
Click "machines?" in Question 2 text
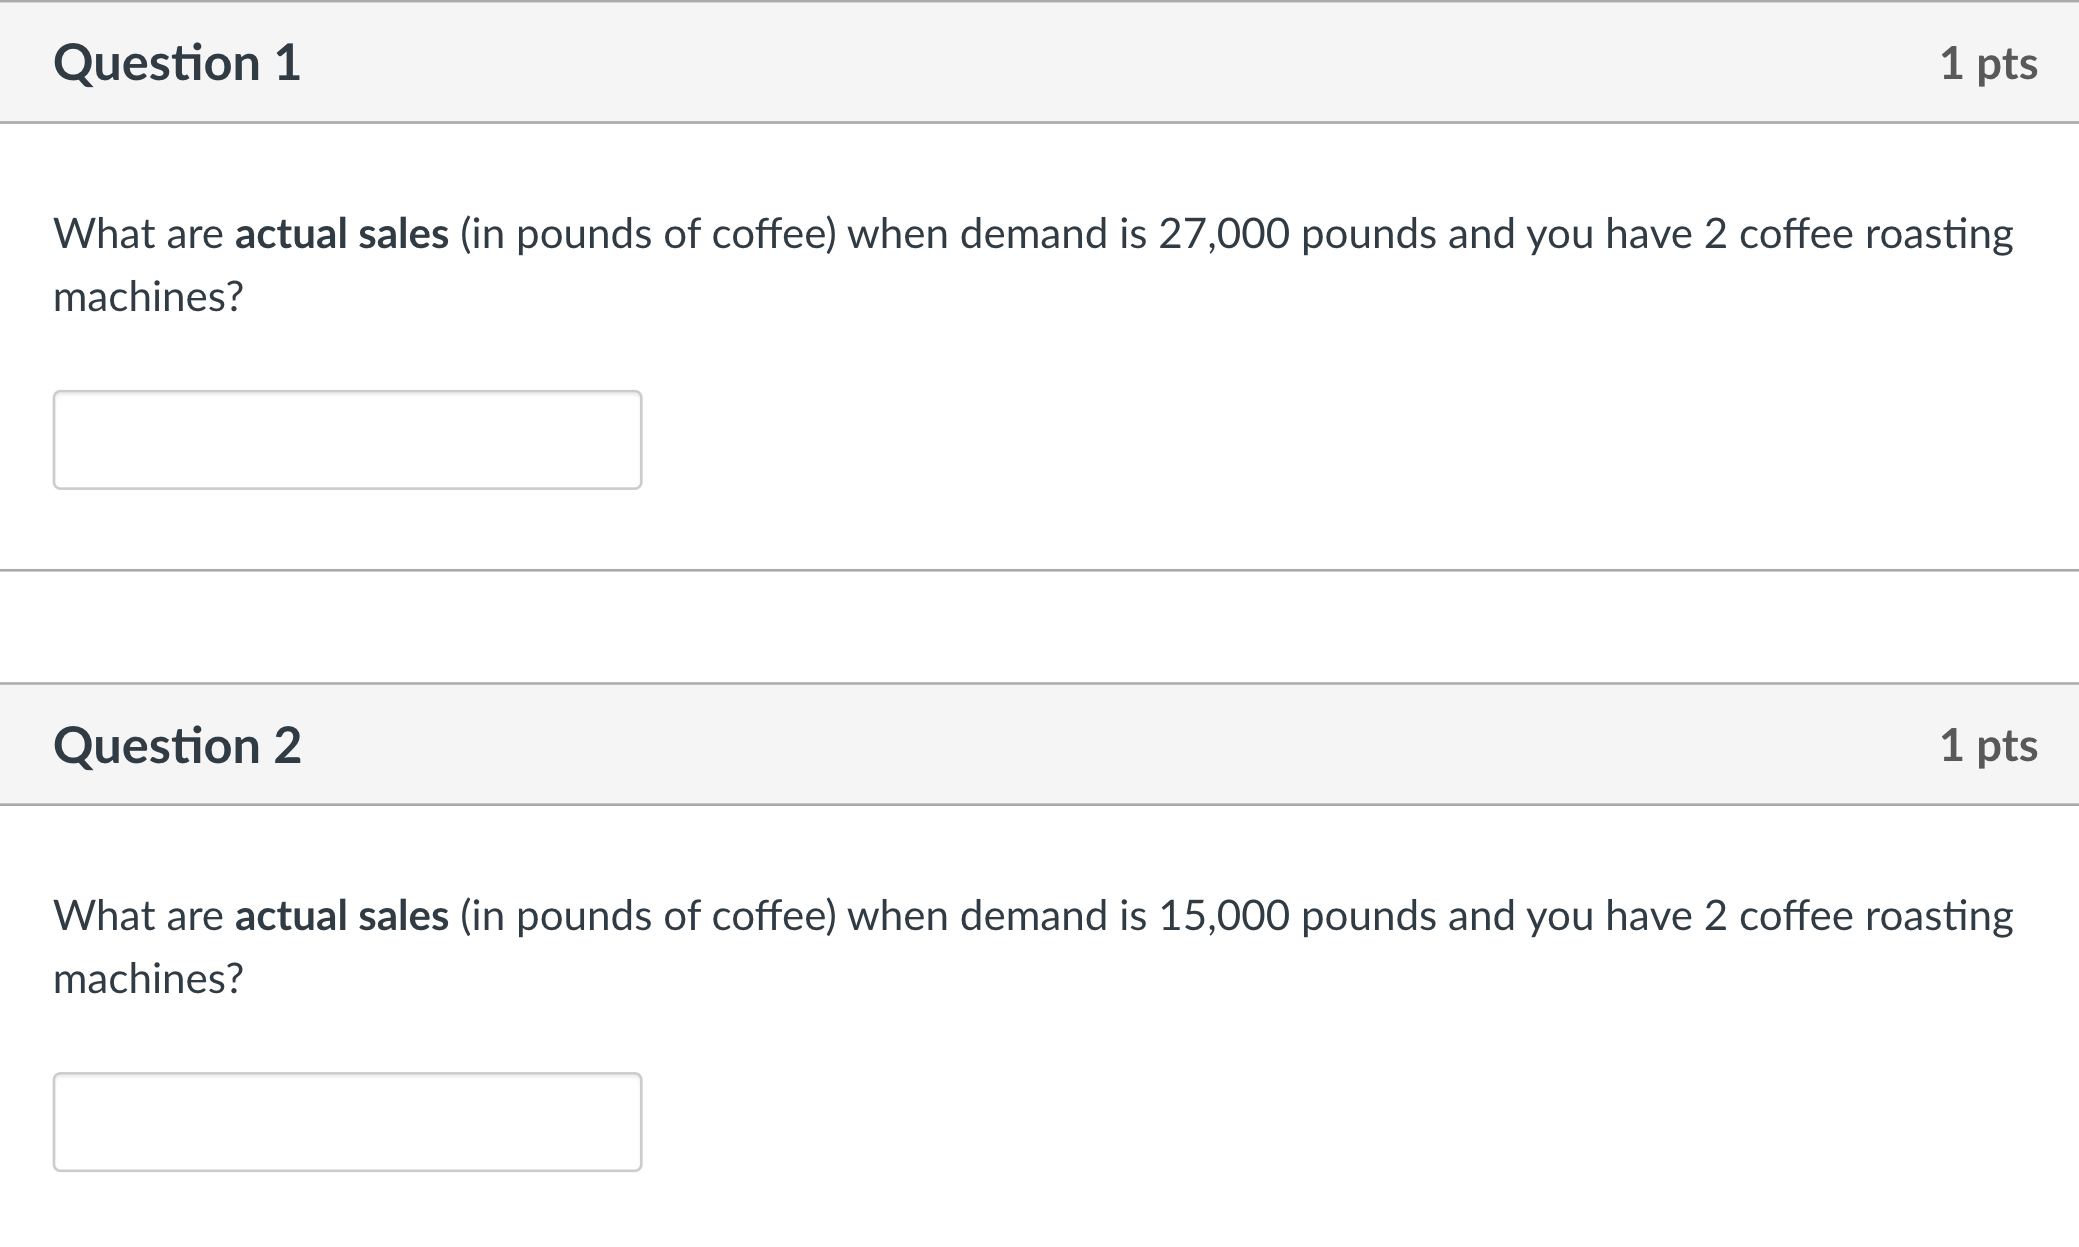pos(148,979)
